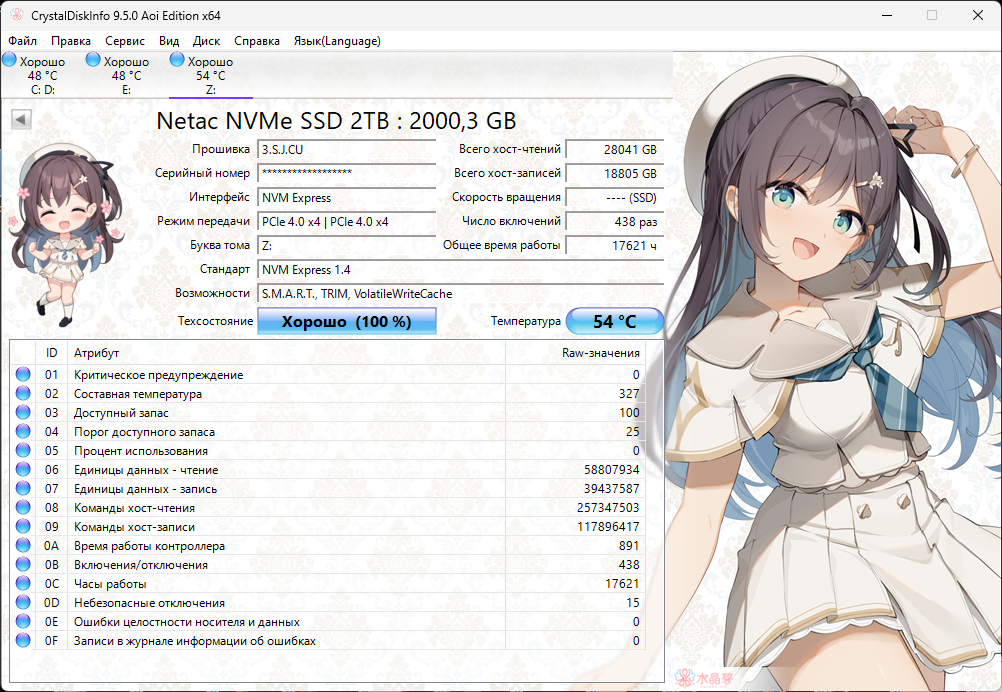
Task: Open the Диск menu
Action: tap(206, 41)
